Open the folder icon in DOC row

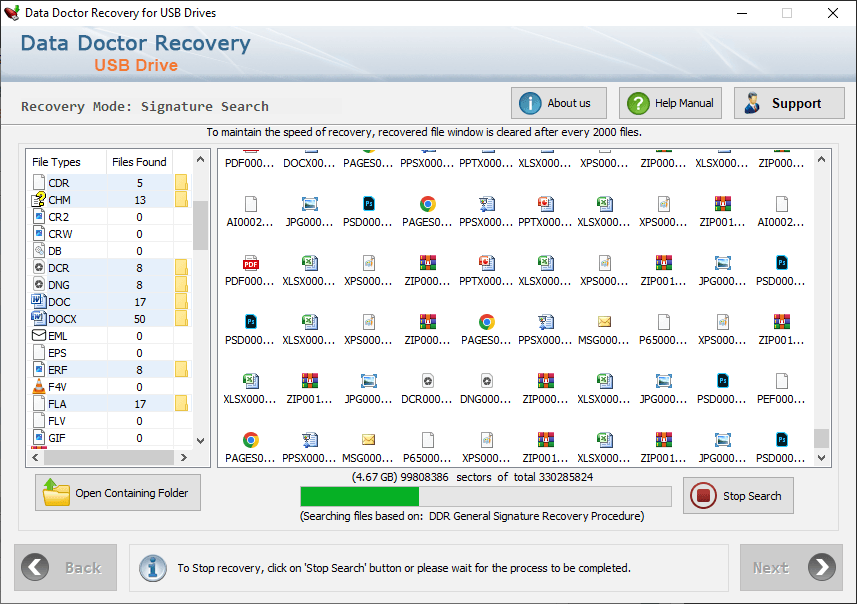tap(181, 301)
